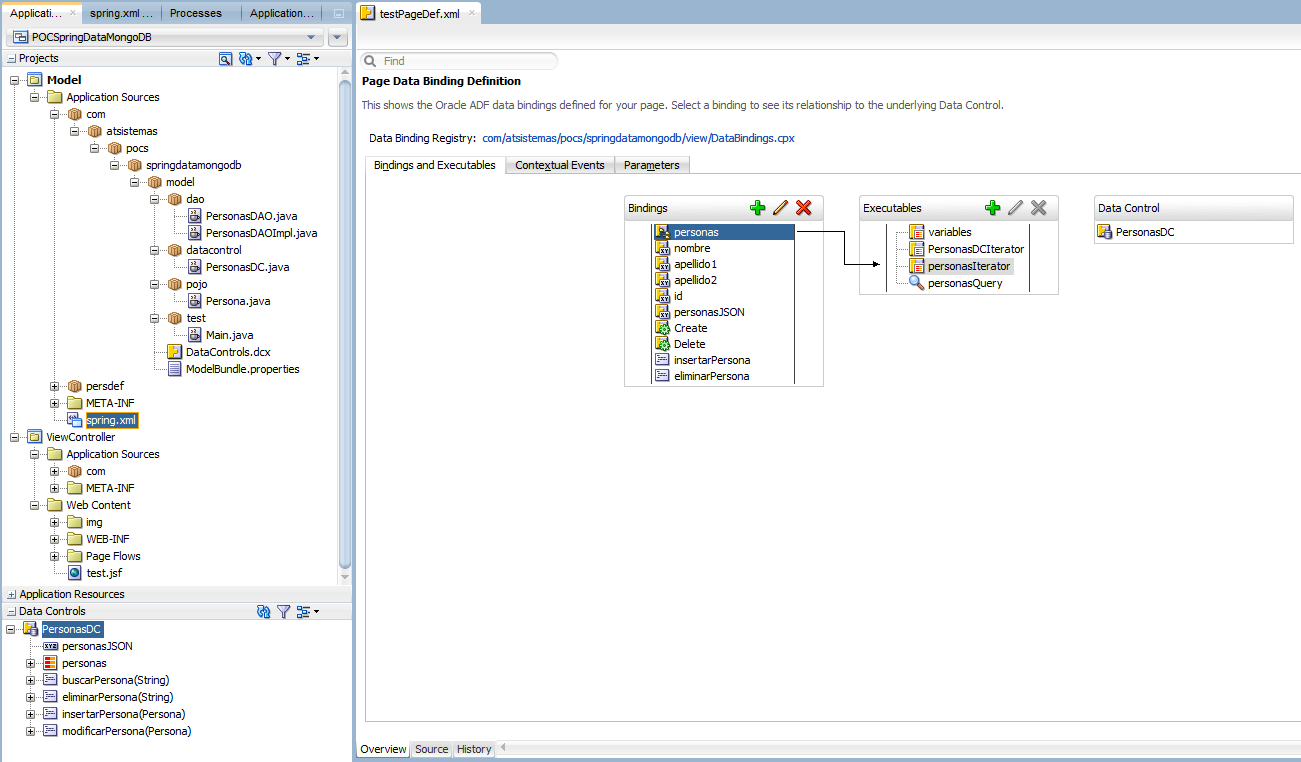Select modificarPersona(Persona) data control method

click(x=126, y=731)
